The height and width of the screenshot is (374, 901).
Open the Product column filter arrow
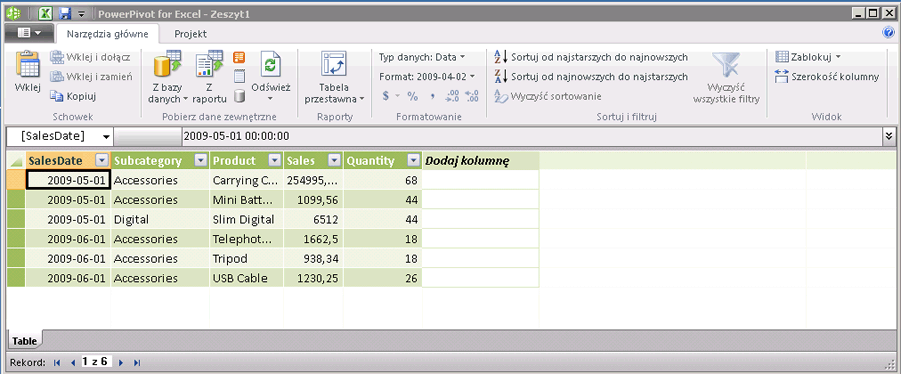click(275, 161)
